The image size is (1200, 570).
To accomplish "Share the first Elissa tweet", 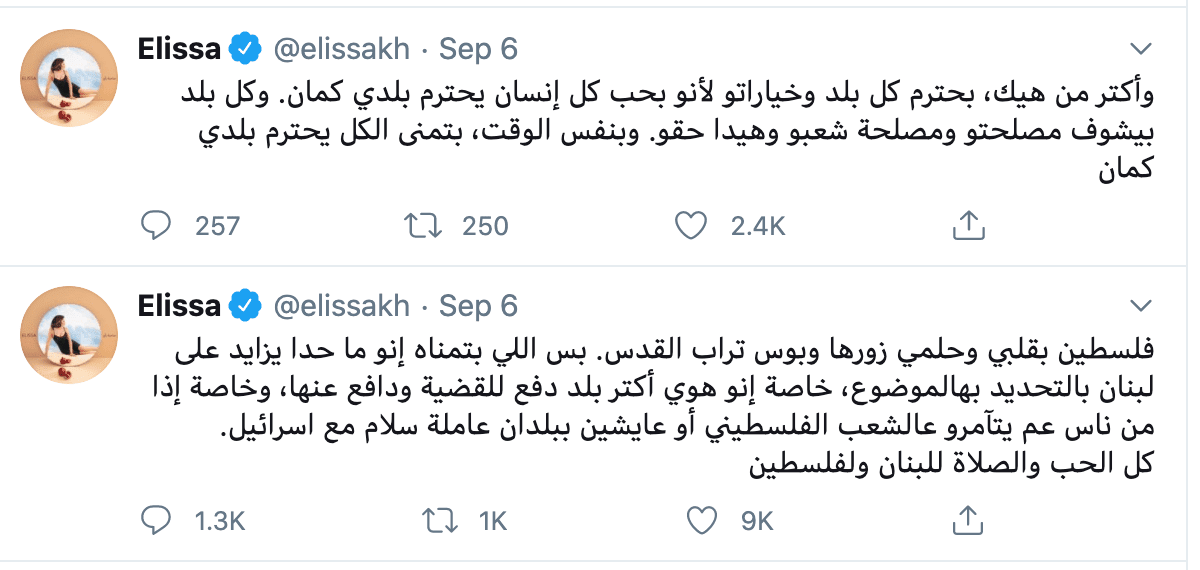I will 965,227.
